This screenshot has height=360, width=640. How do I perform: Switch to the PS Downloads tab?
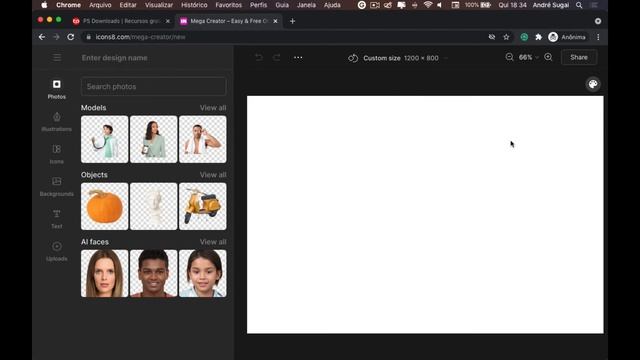click(x=121, y=21)
